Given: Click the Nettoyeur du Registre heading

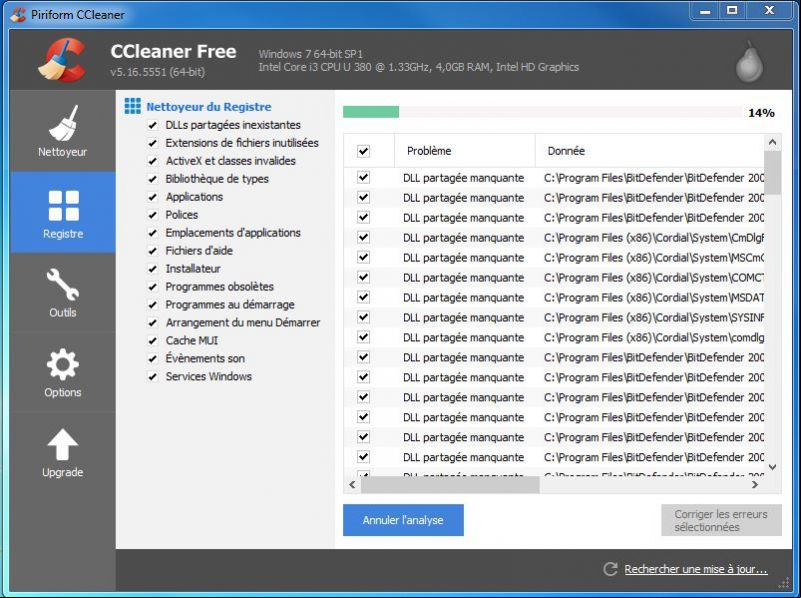Looking at the screenshot, I should click(x=209, y=107).
